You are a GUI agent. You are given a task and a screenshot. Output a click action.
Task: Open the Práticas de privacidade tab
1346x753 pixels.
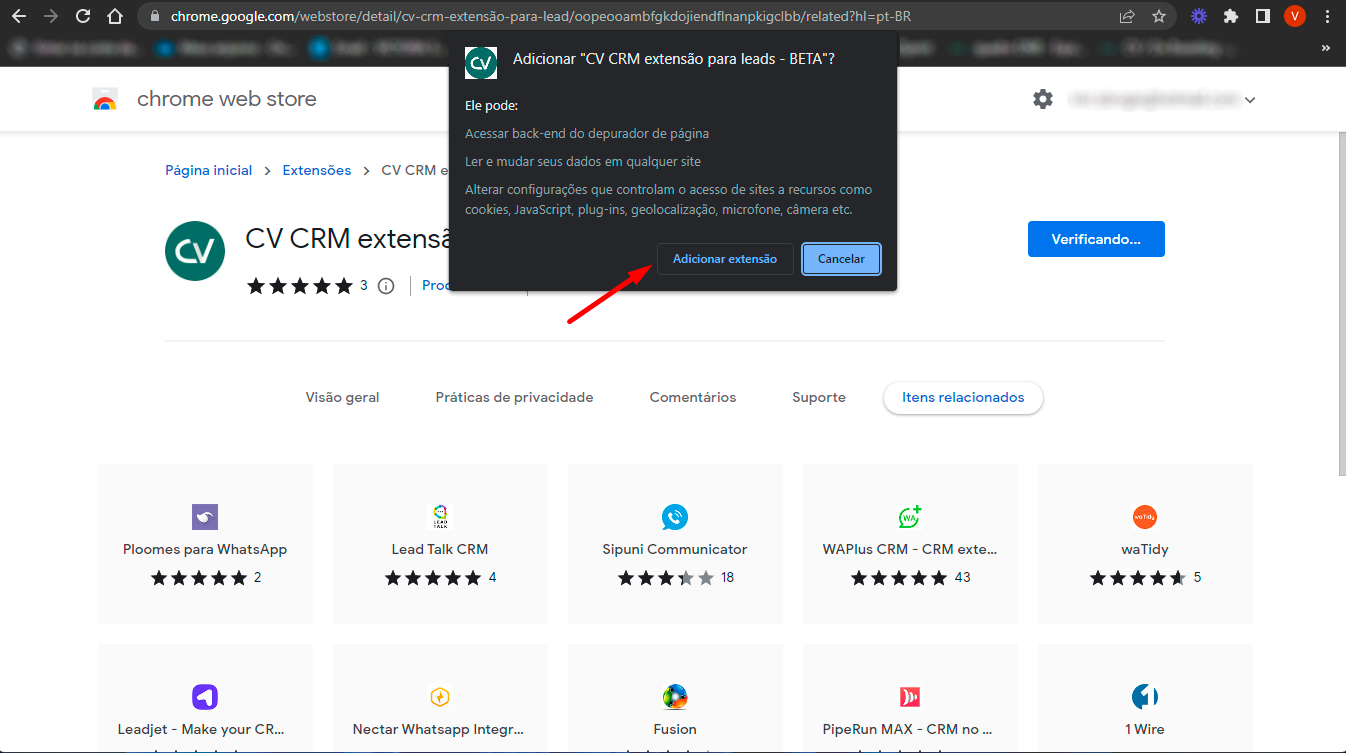(515, 397)
